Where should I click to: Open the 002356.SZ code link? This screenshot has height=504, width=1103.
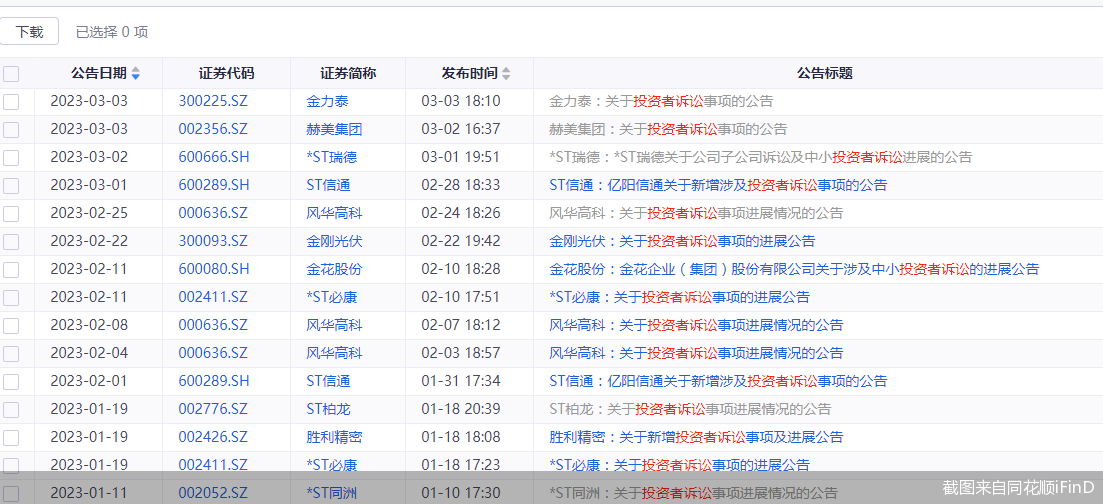point(213,129)
